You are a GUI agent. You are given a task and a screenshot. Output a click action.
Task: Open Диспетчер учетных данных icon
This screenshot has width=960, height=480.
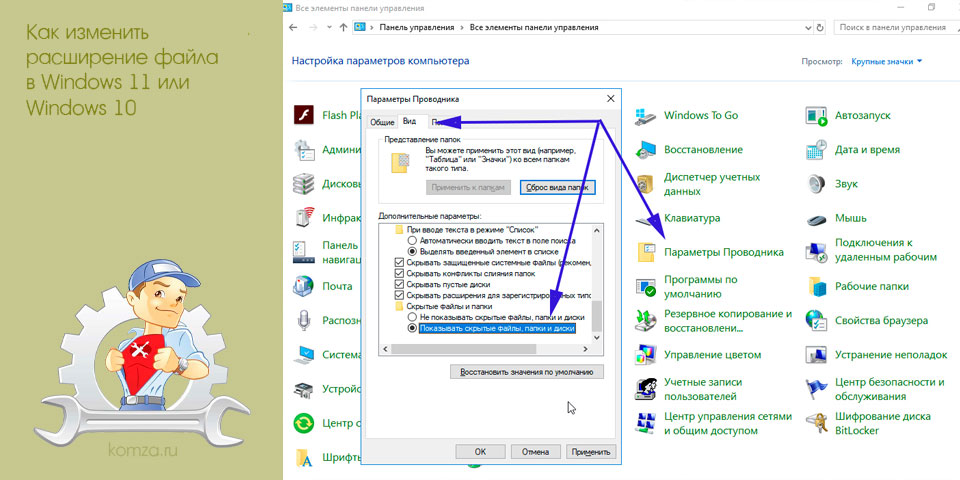645,184
